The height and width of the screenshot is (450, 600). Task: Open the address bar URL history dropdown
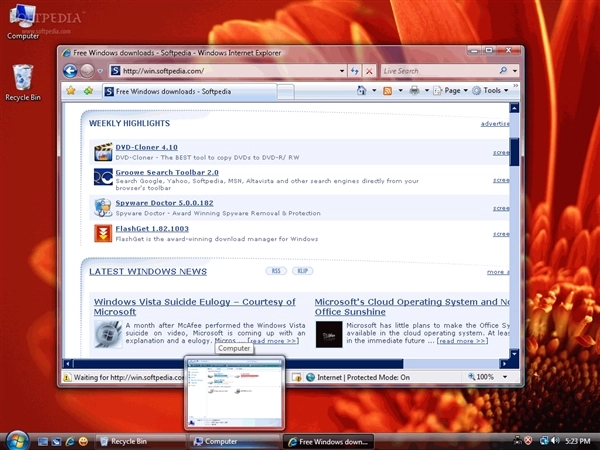click(x=340, y=71)
